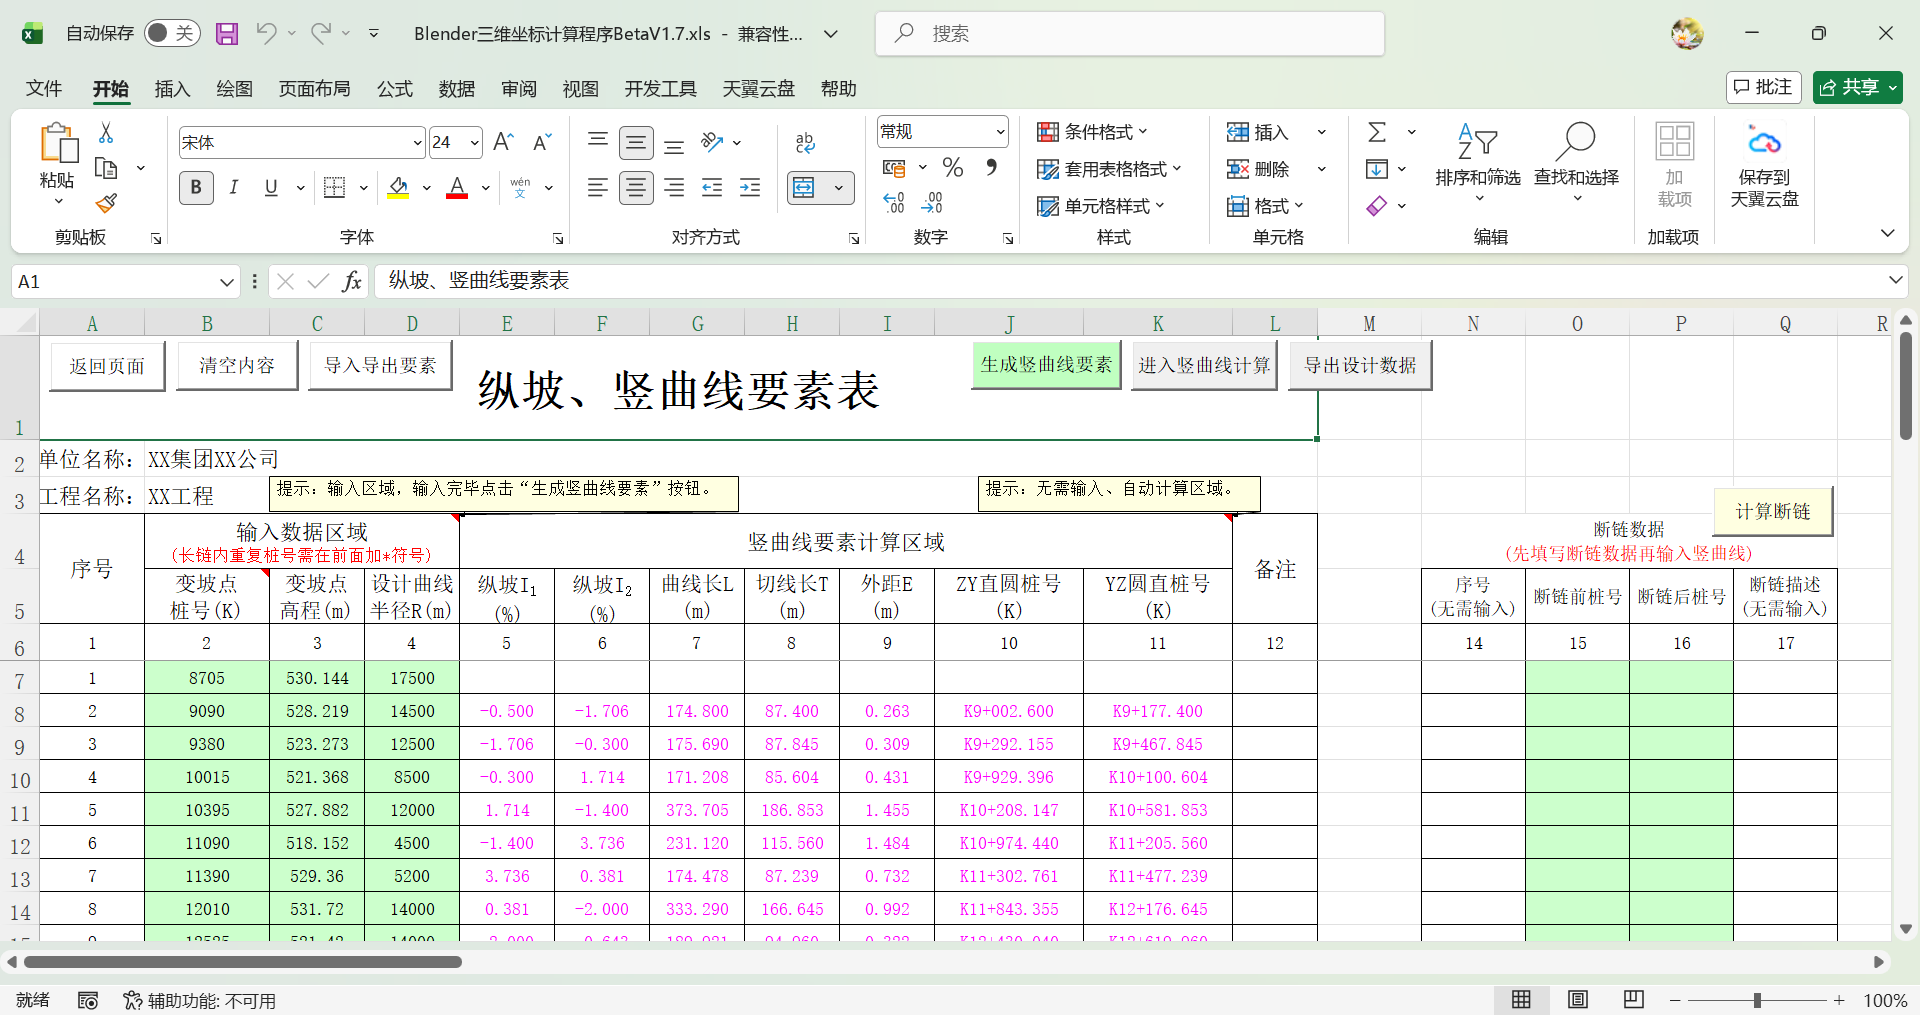Open the font size dropdown
1920x1015 pixels.
click(474, 143)
